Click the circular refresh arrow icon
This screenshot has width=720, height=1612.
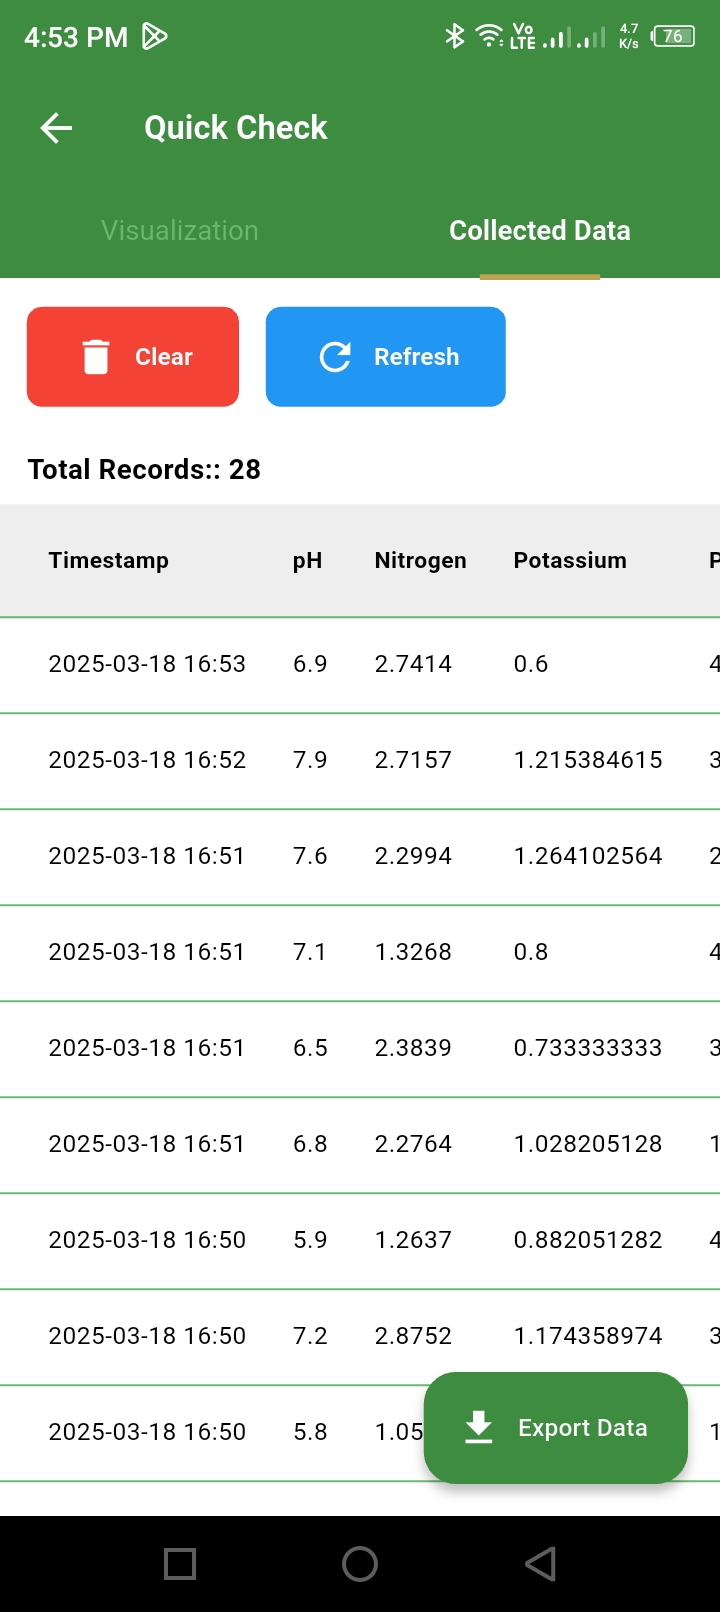pos(335,357)
